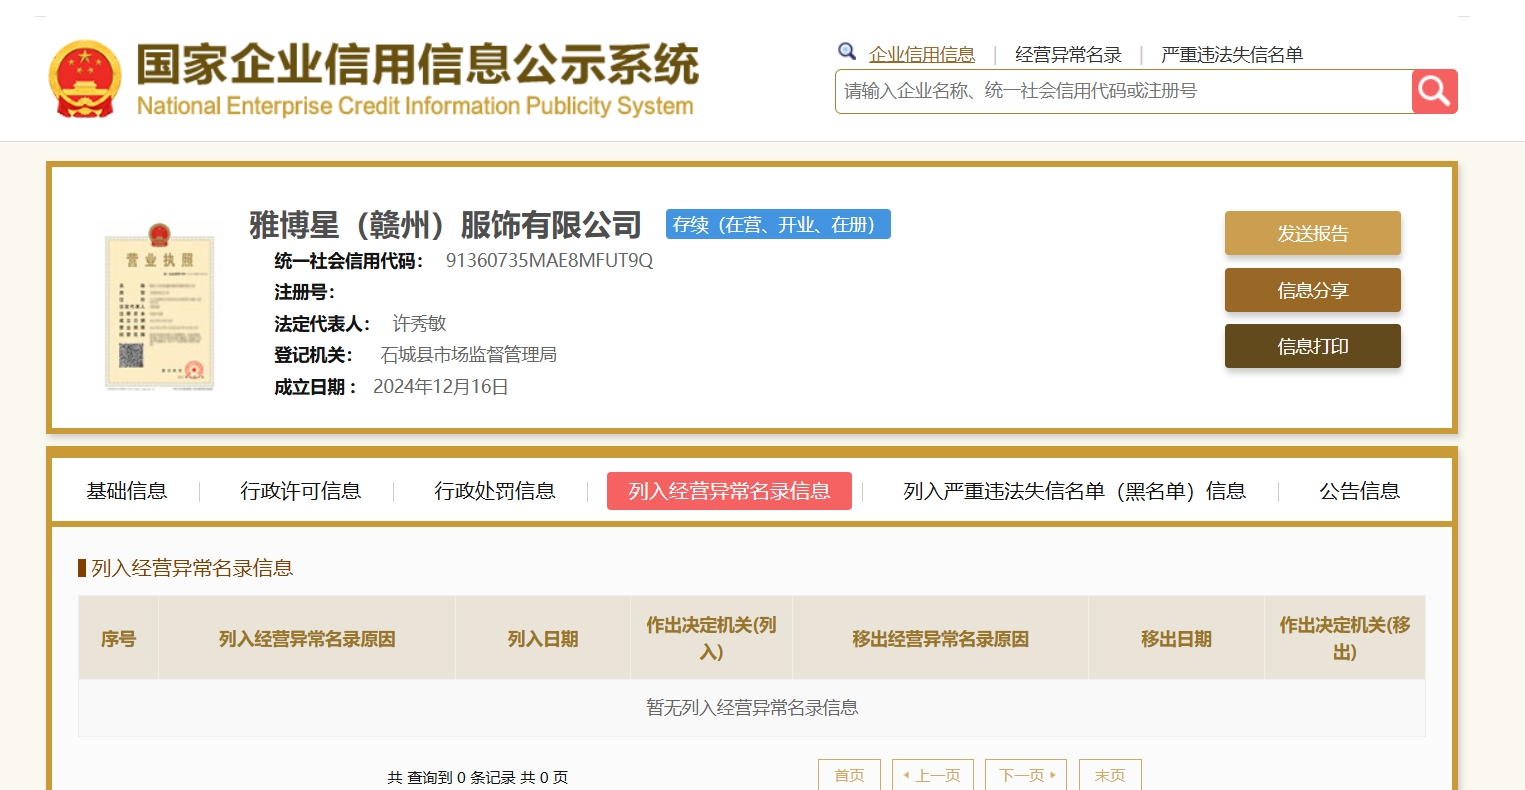Open the 列入严重违法失信名单（黑名单）信息 tab
Image resolution: width=1525 pixels, height=790 pixels.
pos(1075,491)
